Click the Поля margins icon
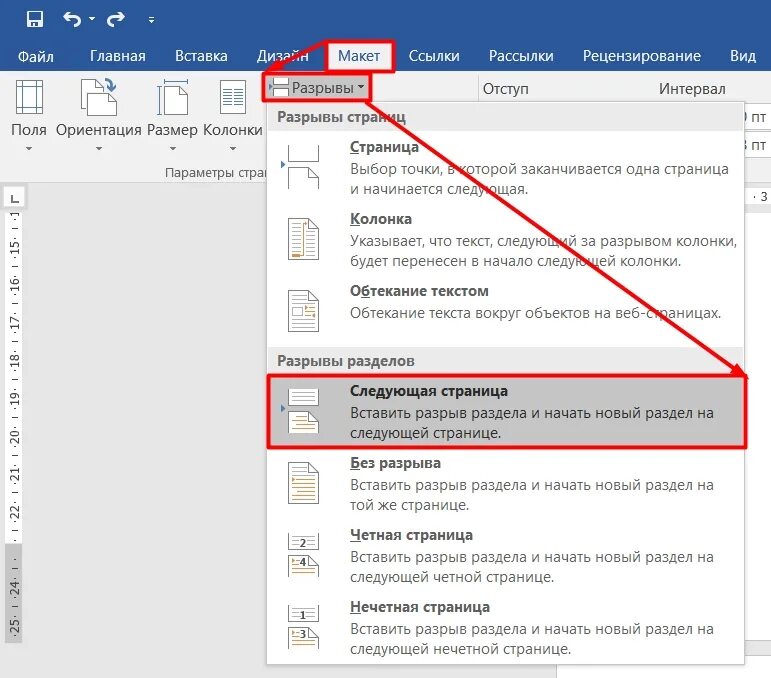The image size is (771, 678). click(x=30, y=97)
